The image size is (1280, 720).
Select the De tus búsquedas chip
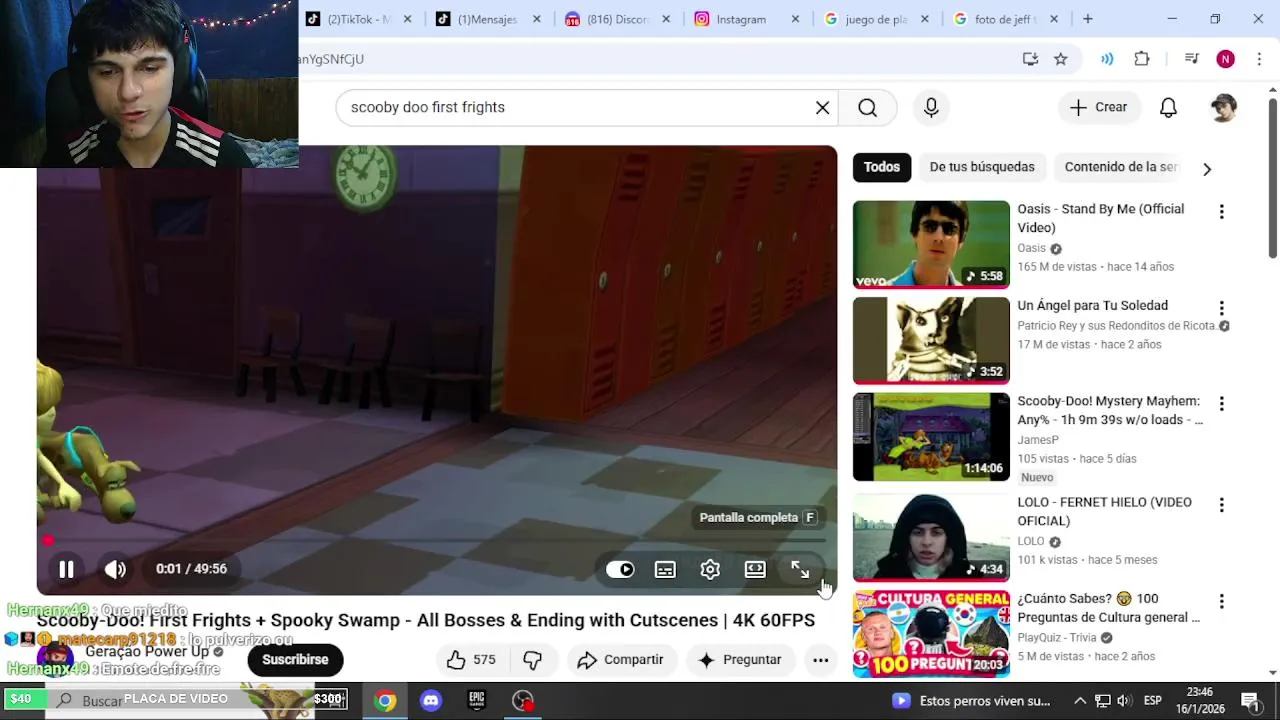point(982,167)
